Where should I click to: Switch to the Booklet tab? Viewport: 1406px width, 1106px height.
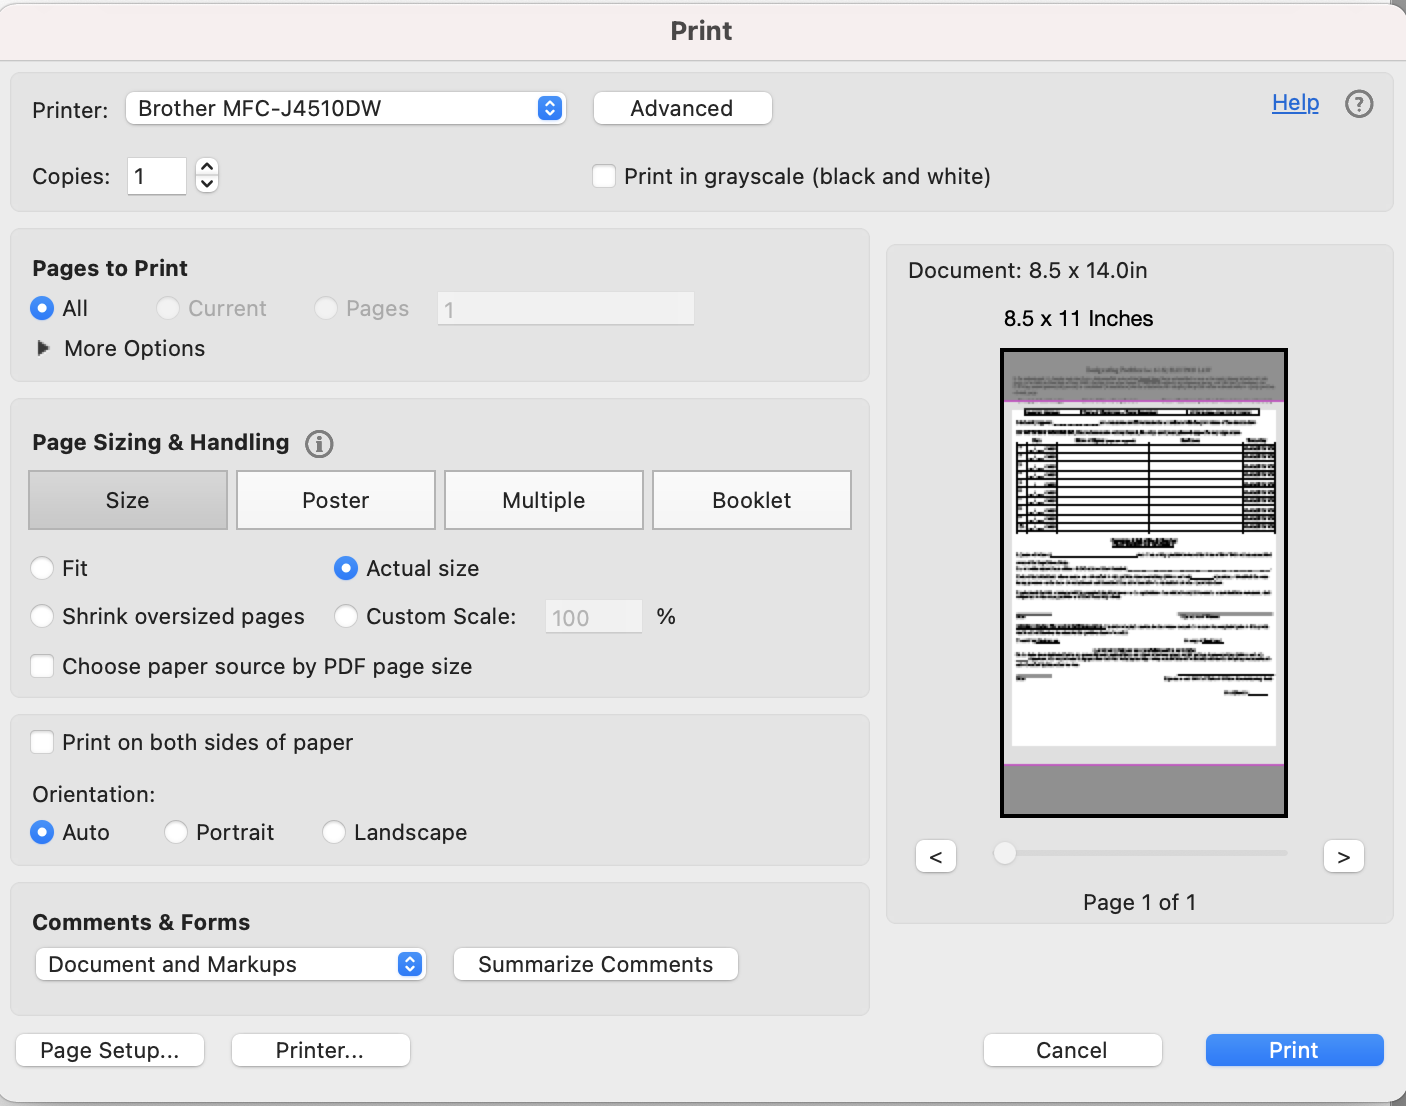[752, 500]
